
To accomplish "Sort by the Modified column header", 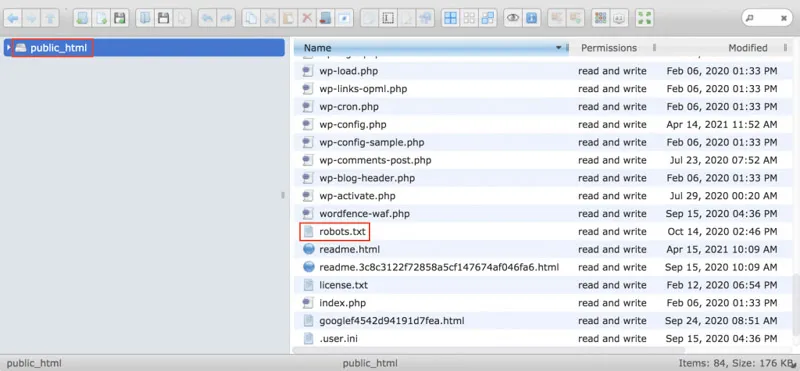I will click(x=747, y=48).
